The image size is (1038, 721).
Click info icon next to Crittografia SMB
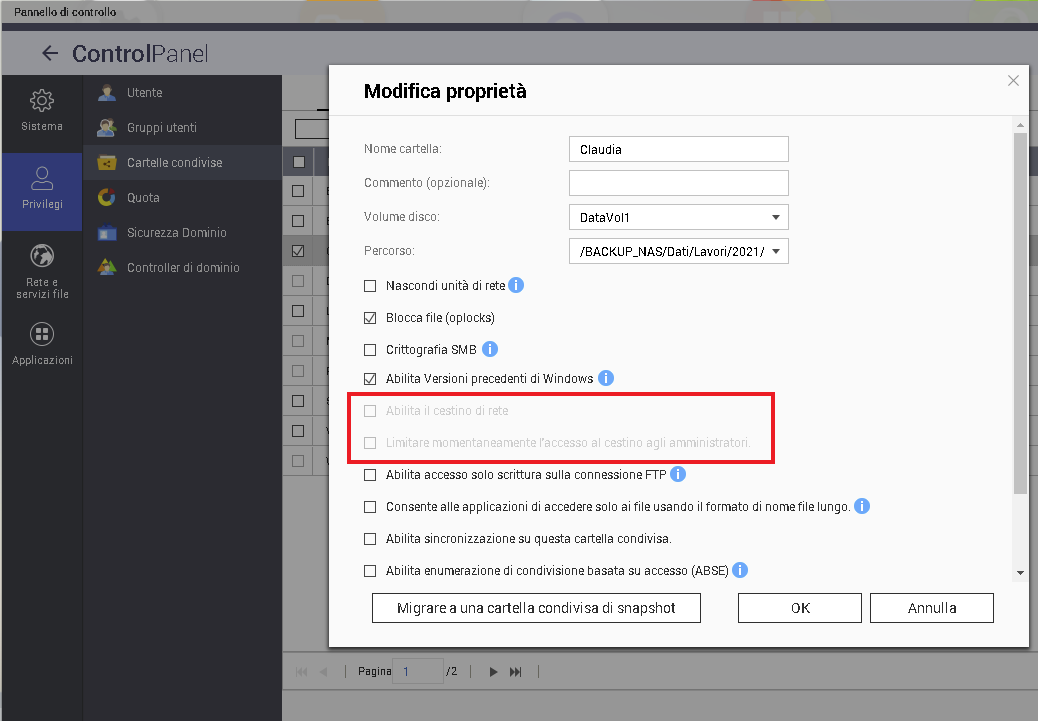click(x=490, y=350)
